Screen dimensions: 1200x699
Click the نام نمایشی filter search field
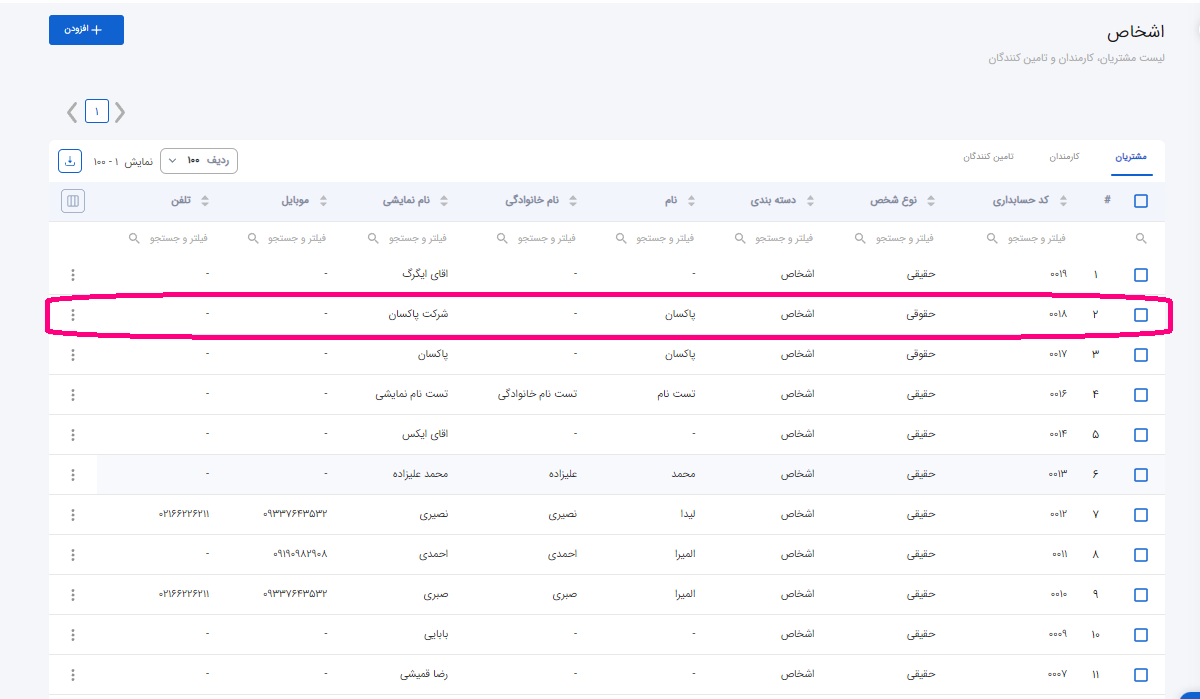[x=410, y=239]
